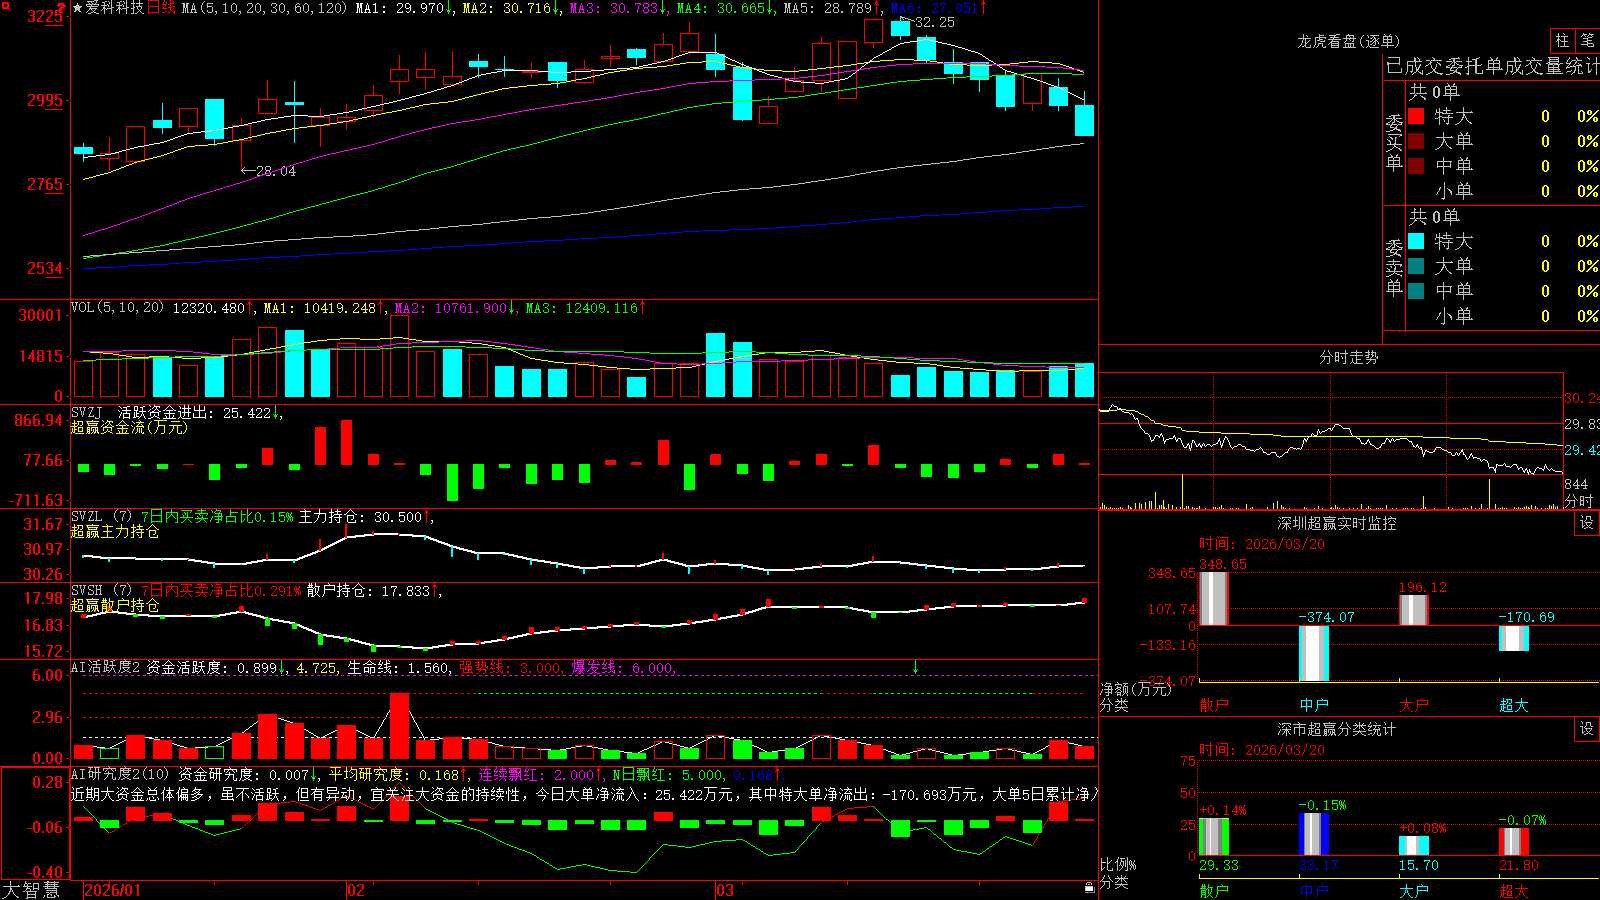The width and height of the screenshot is (1600, 900).
Task: Click the 大户 bar 196.12 in realtime monitor
Action: tap(1413, 610)
